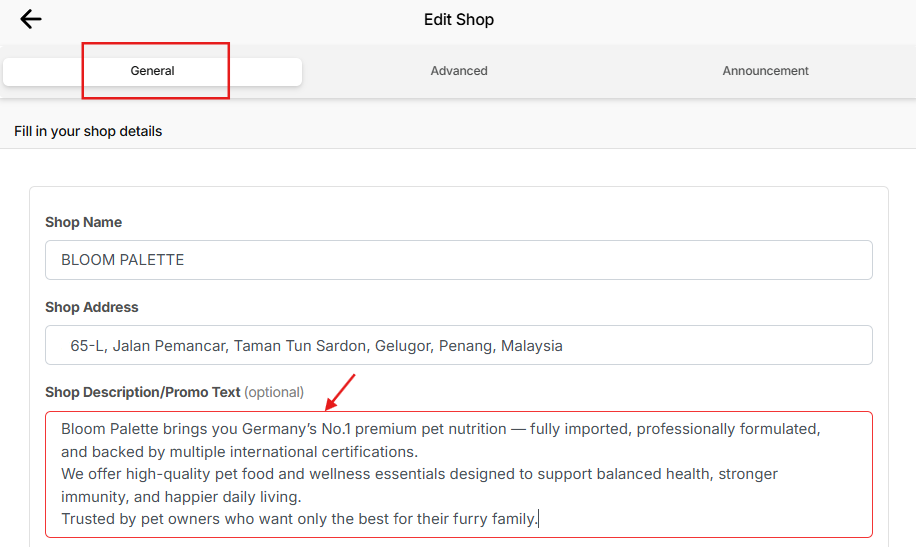Click the 'Fill in your shop details' heading
Image resolution: width=916 pixels, height=547 pixels.
click(88, 131)
